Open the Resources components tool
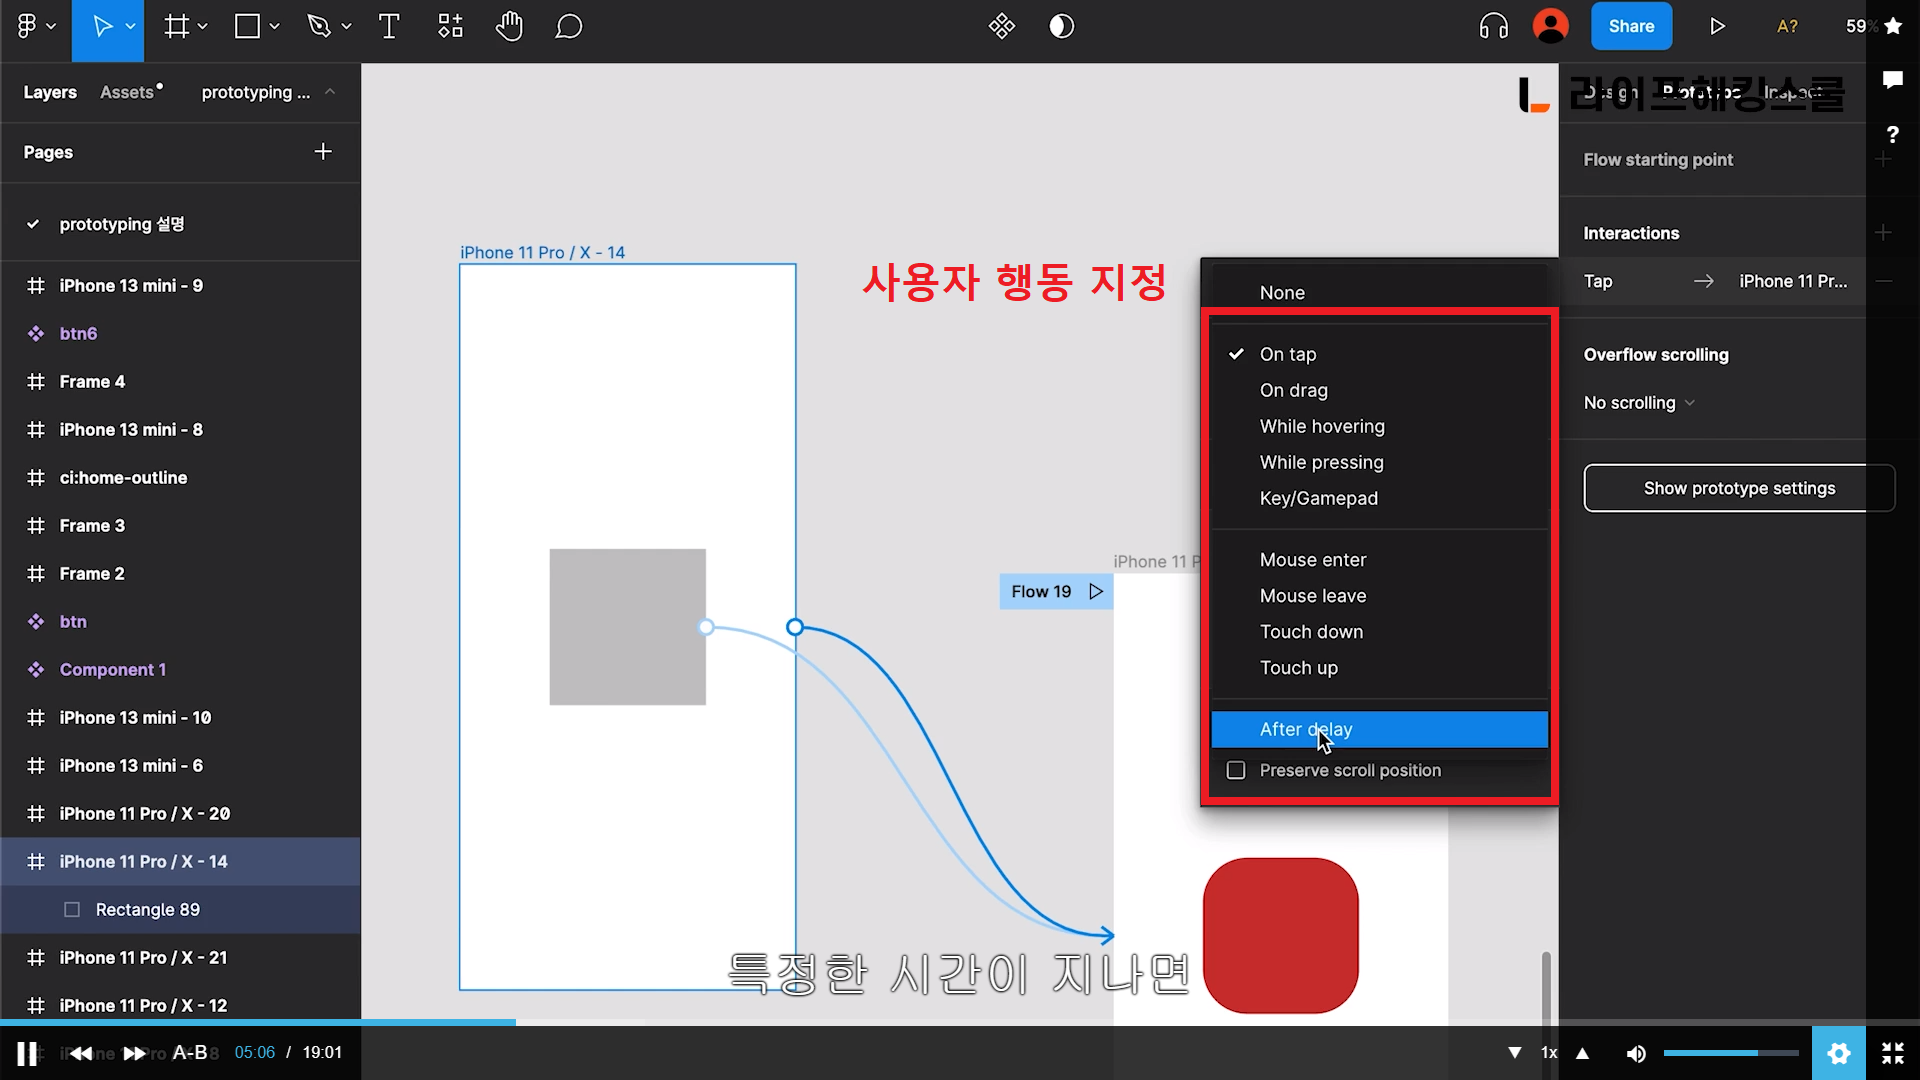1920x1080 pixels. 450,27
